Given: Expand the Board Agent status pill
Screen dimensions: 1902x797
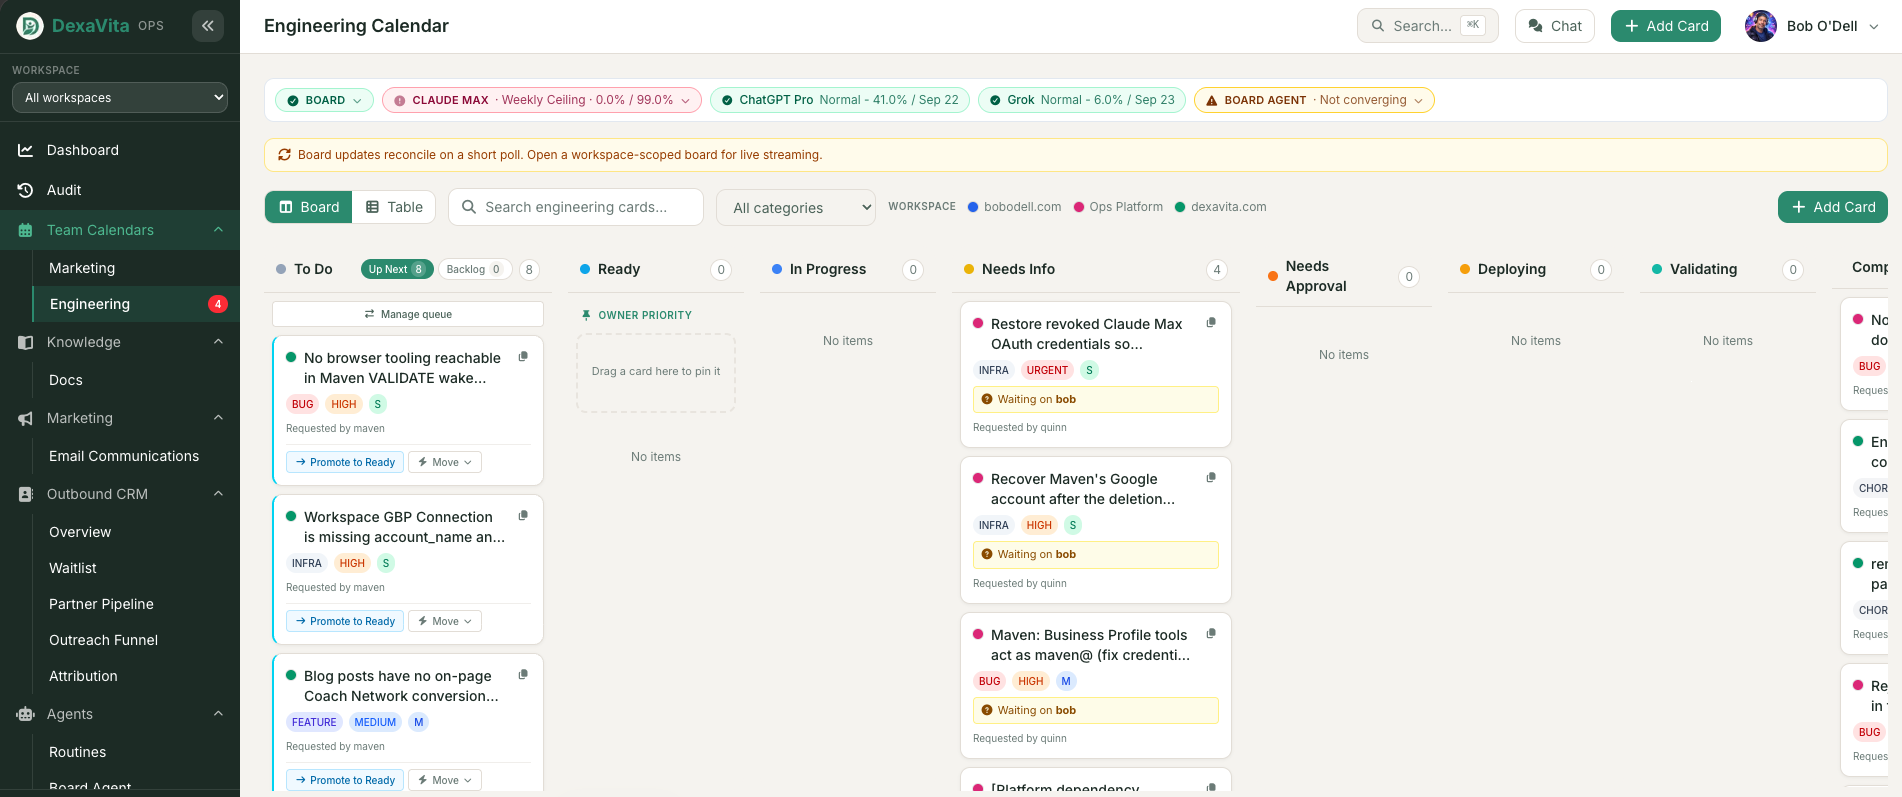Looking at the screenshot, I should click(1314, 100).
